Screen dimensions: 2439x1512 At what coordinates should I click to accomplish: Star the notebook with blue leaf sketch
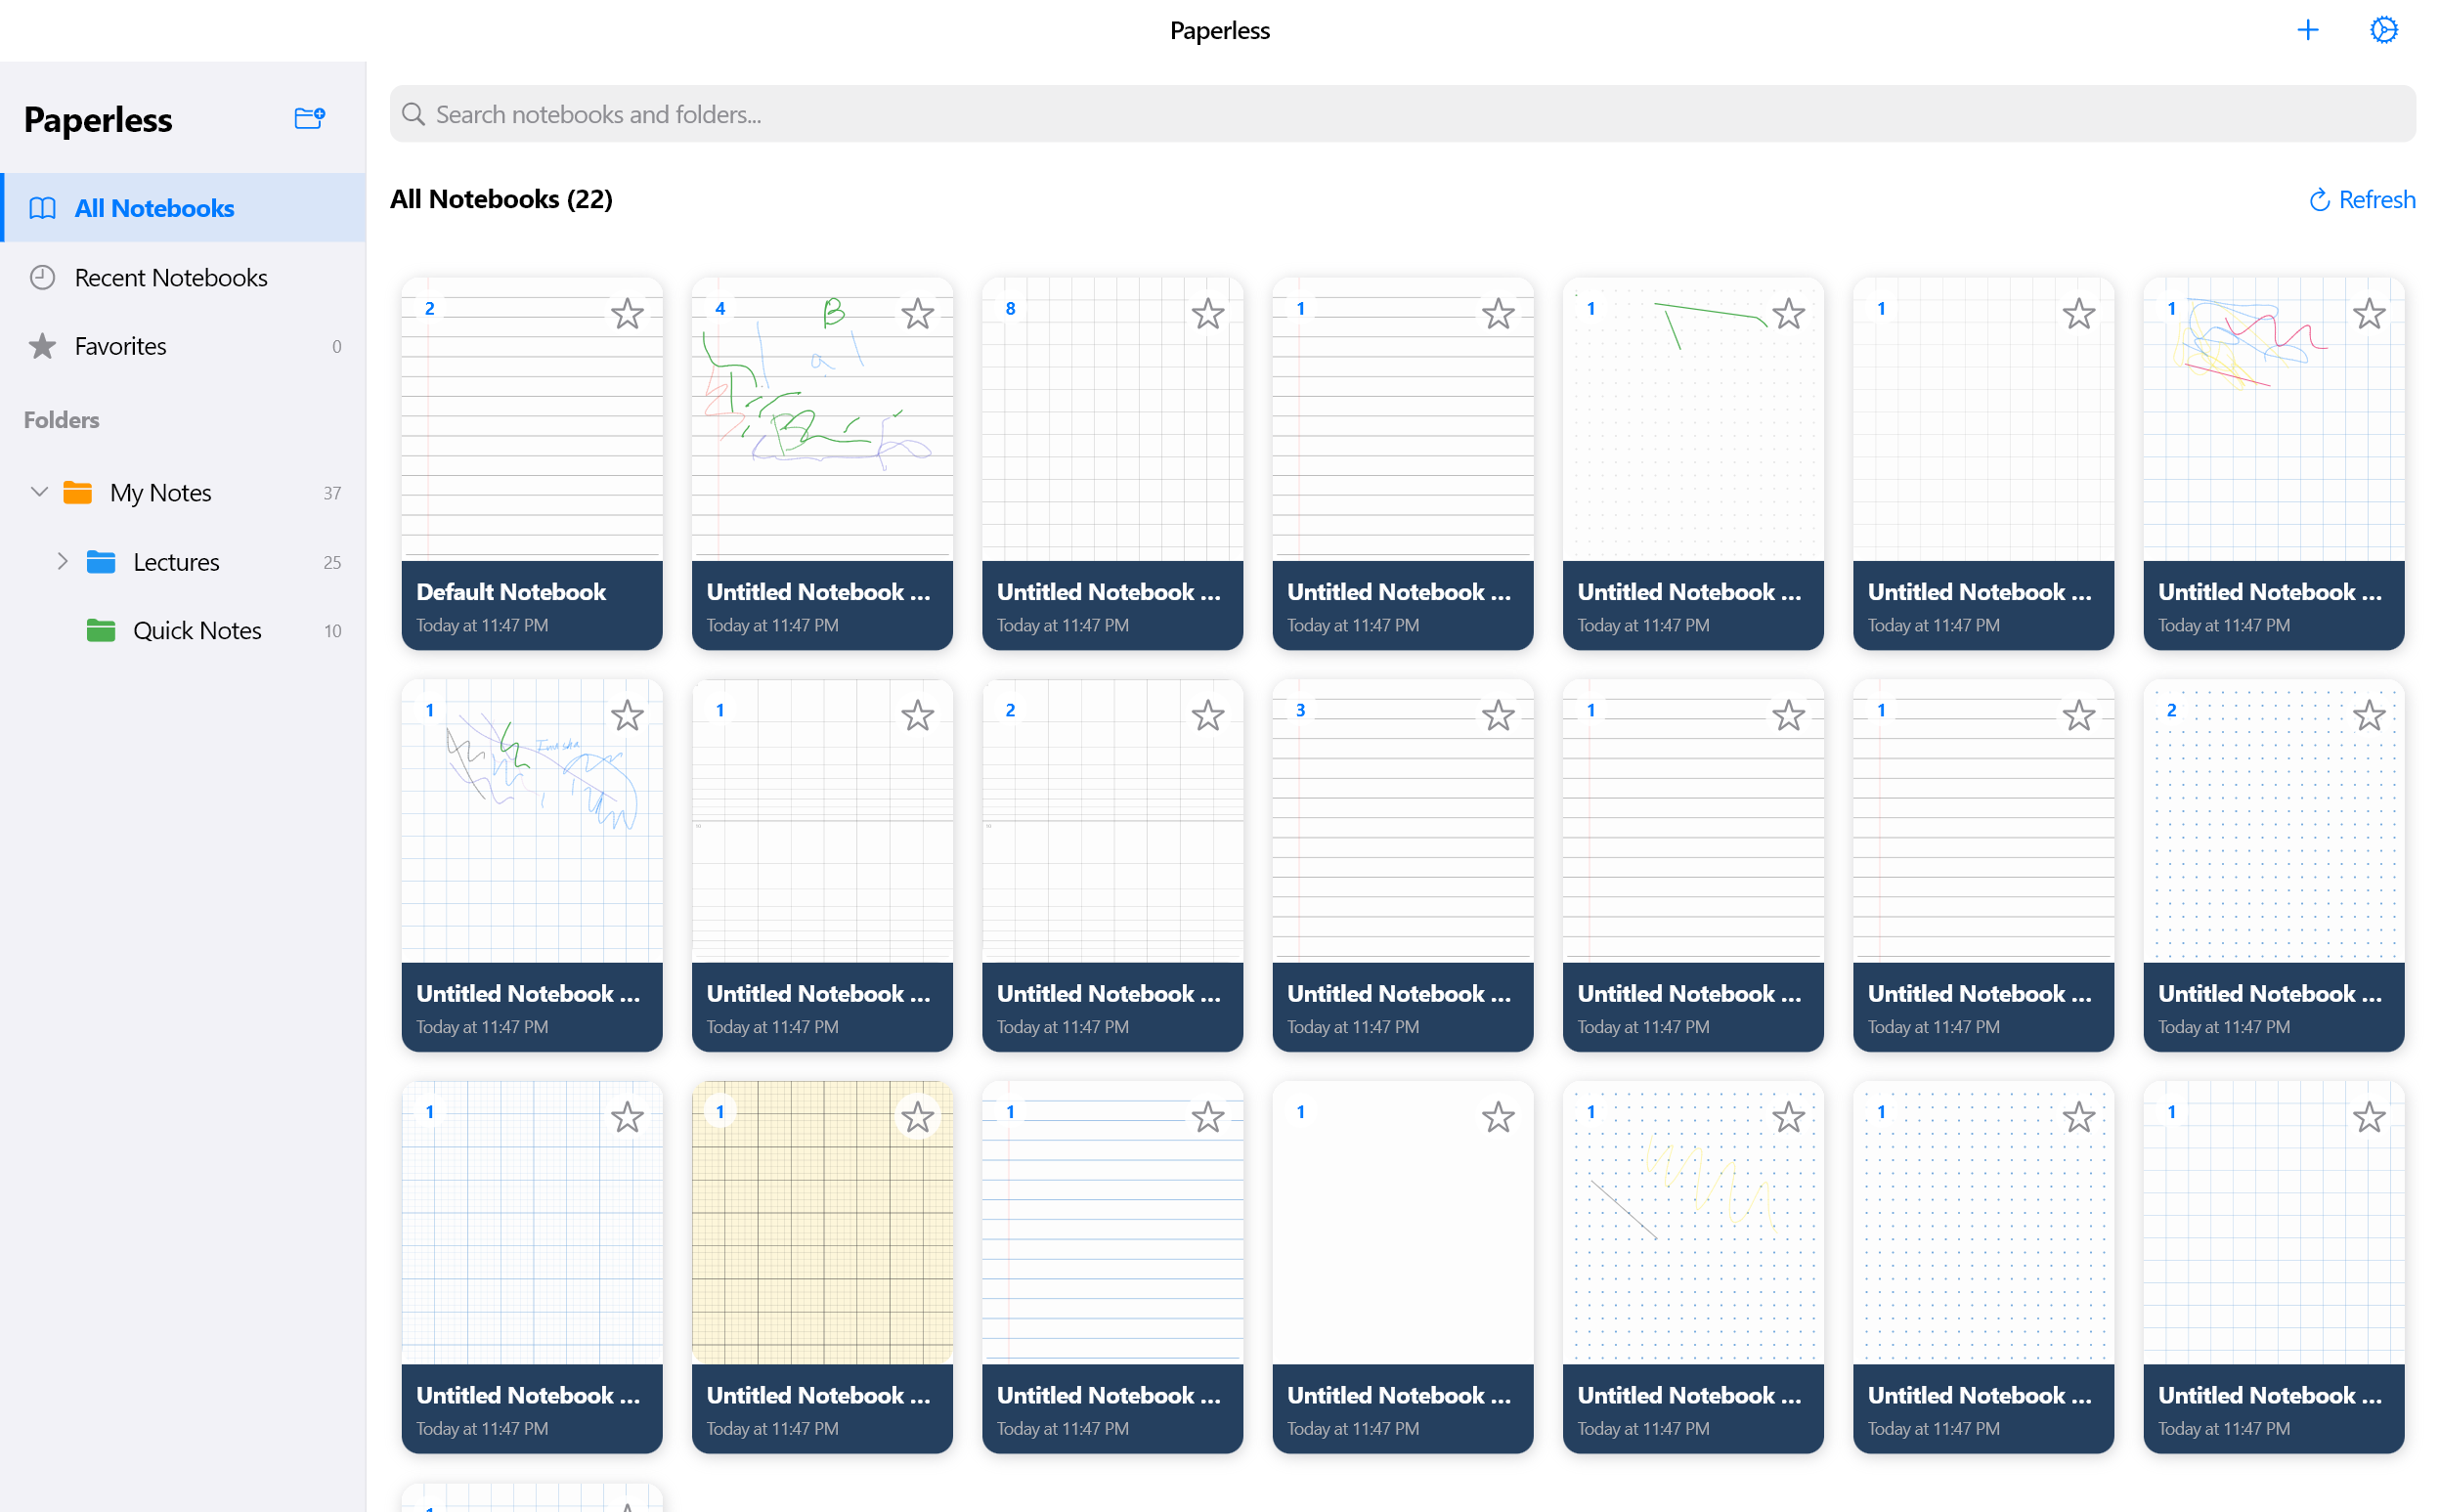(x=627, y=715)
